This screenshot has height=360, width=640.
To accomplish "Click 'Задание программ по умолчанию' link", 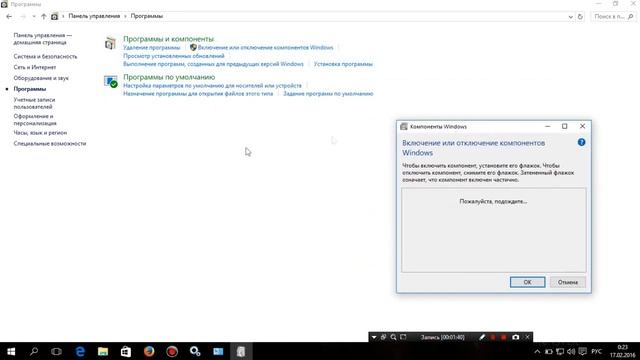I will click(x=328, y=93).
